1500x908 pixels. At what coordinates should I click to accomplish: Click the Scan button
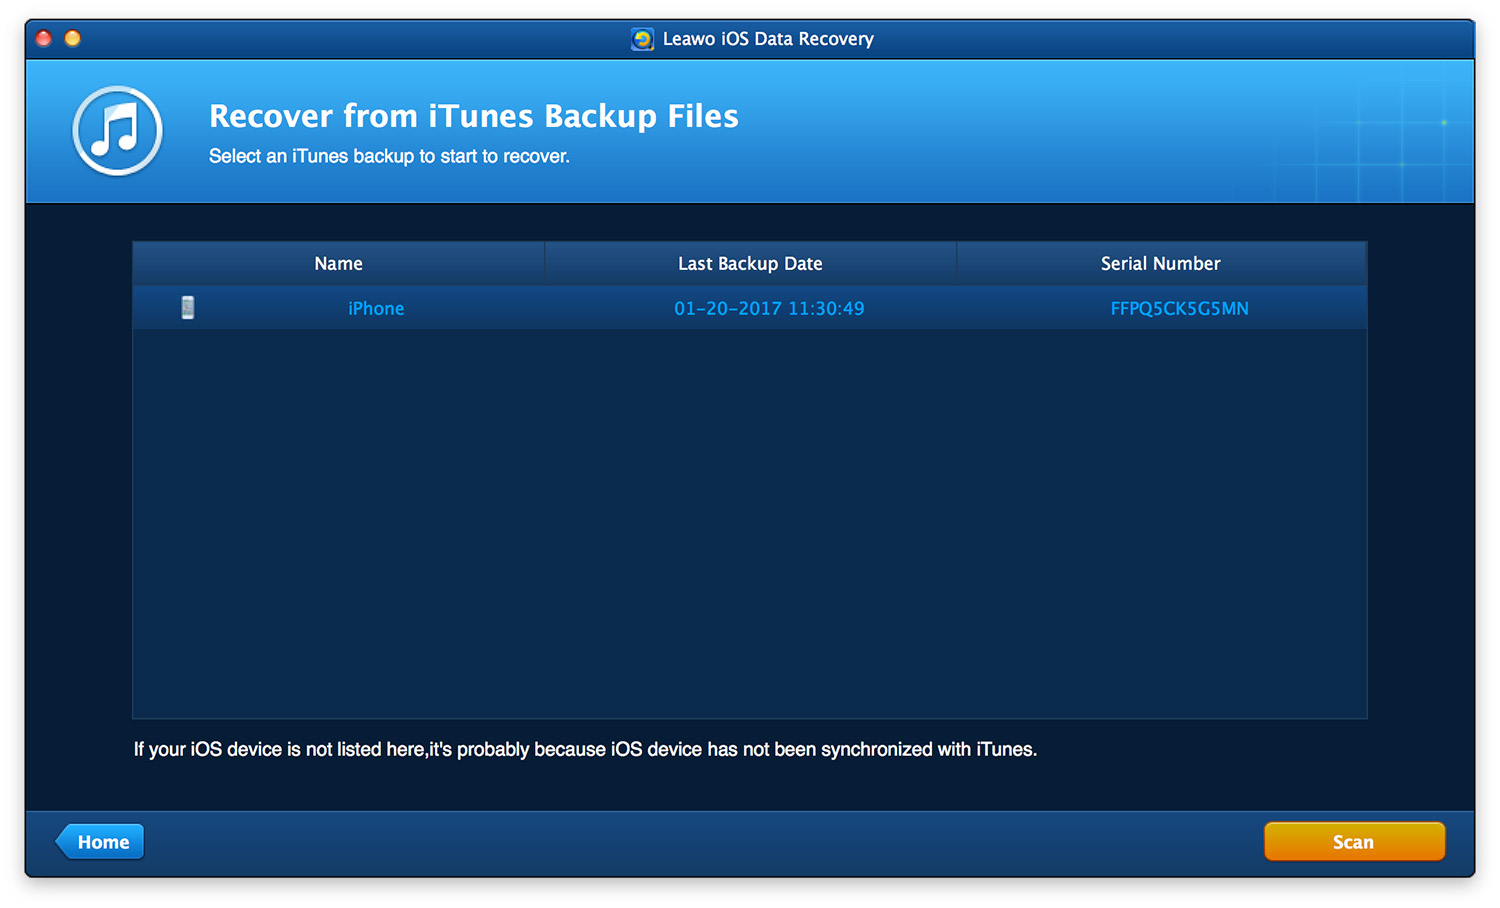click(1354, 842)
